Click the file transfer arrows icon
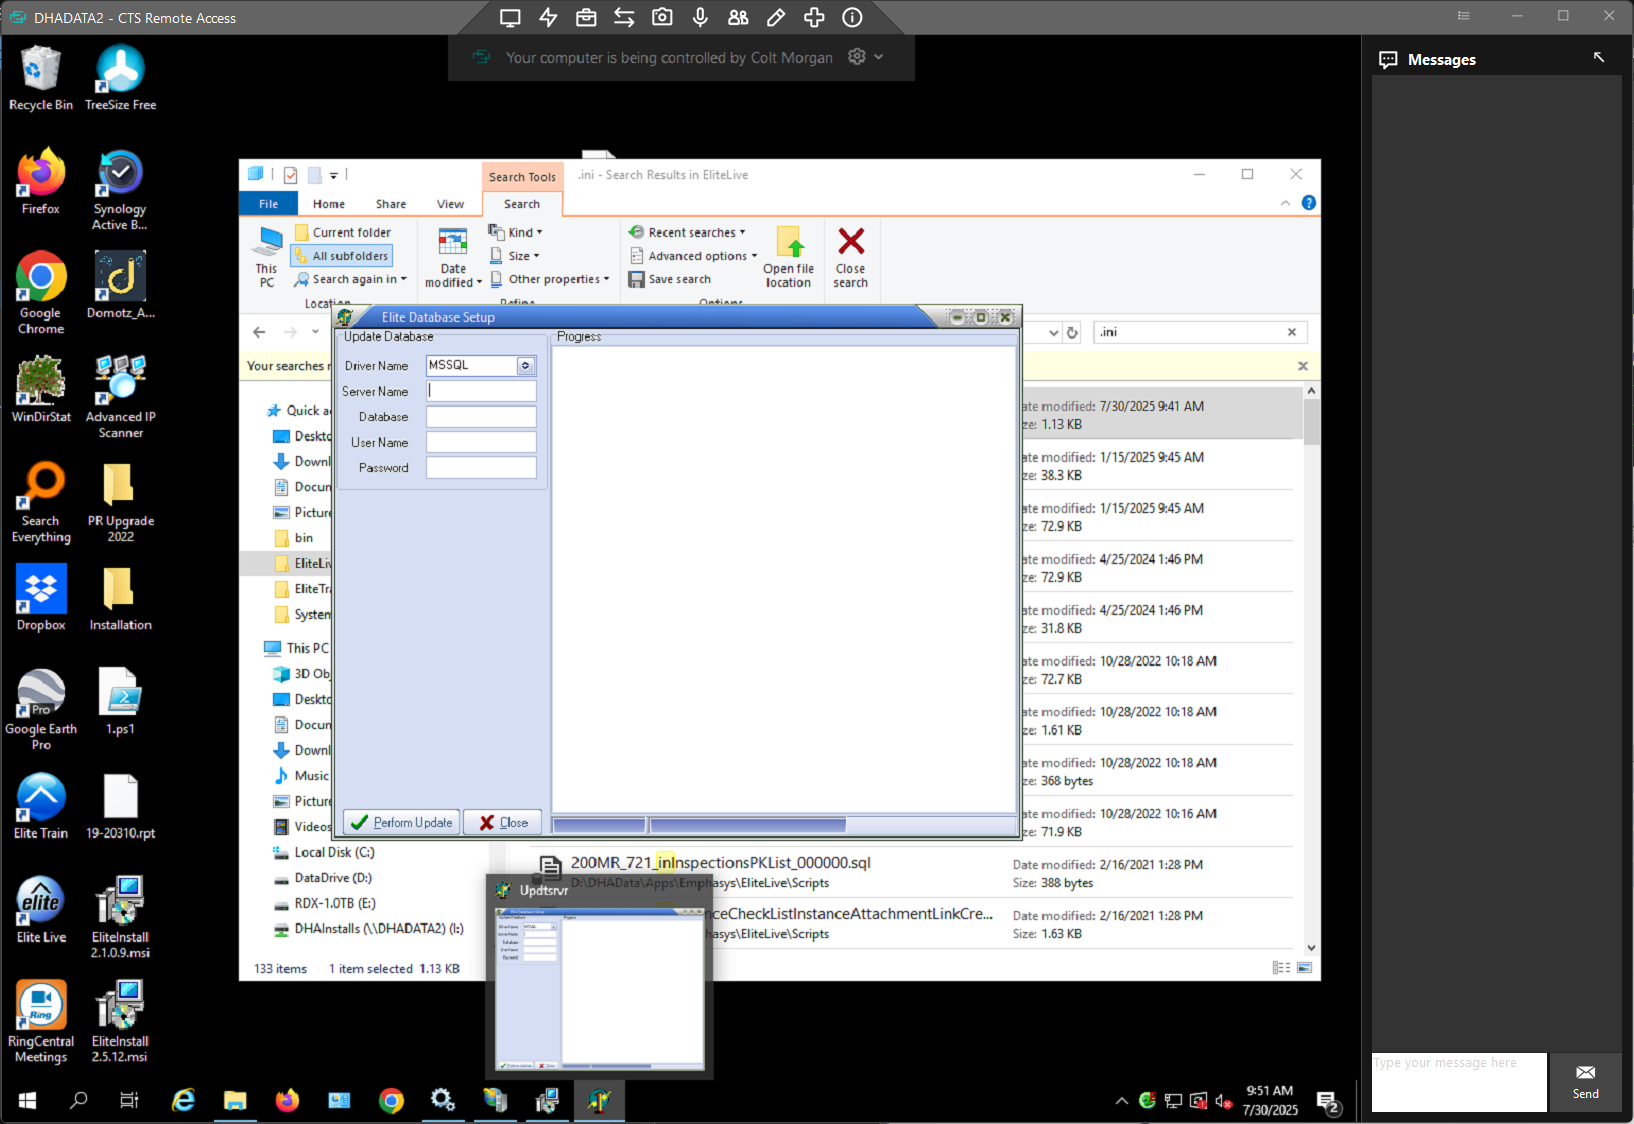1634x1124 pixels. coord(624,17)
